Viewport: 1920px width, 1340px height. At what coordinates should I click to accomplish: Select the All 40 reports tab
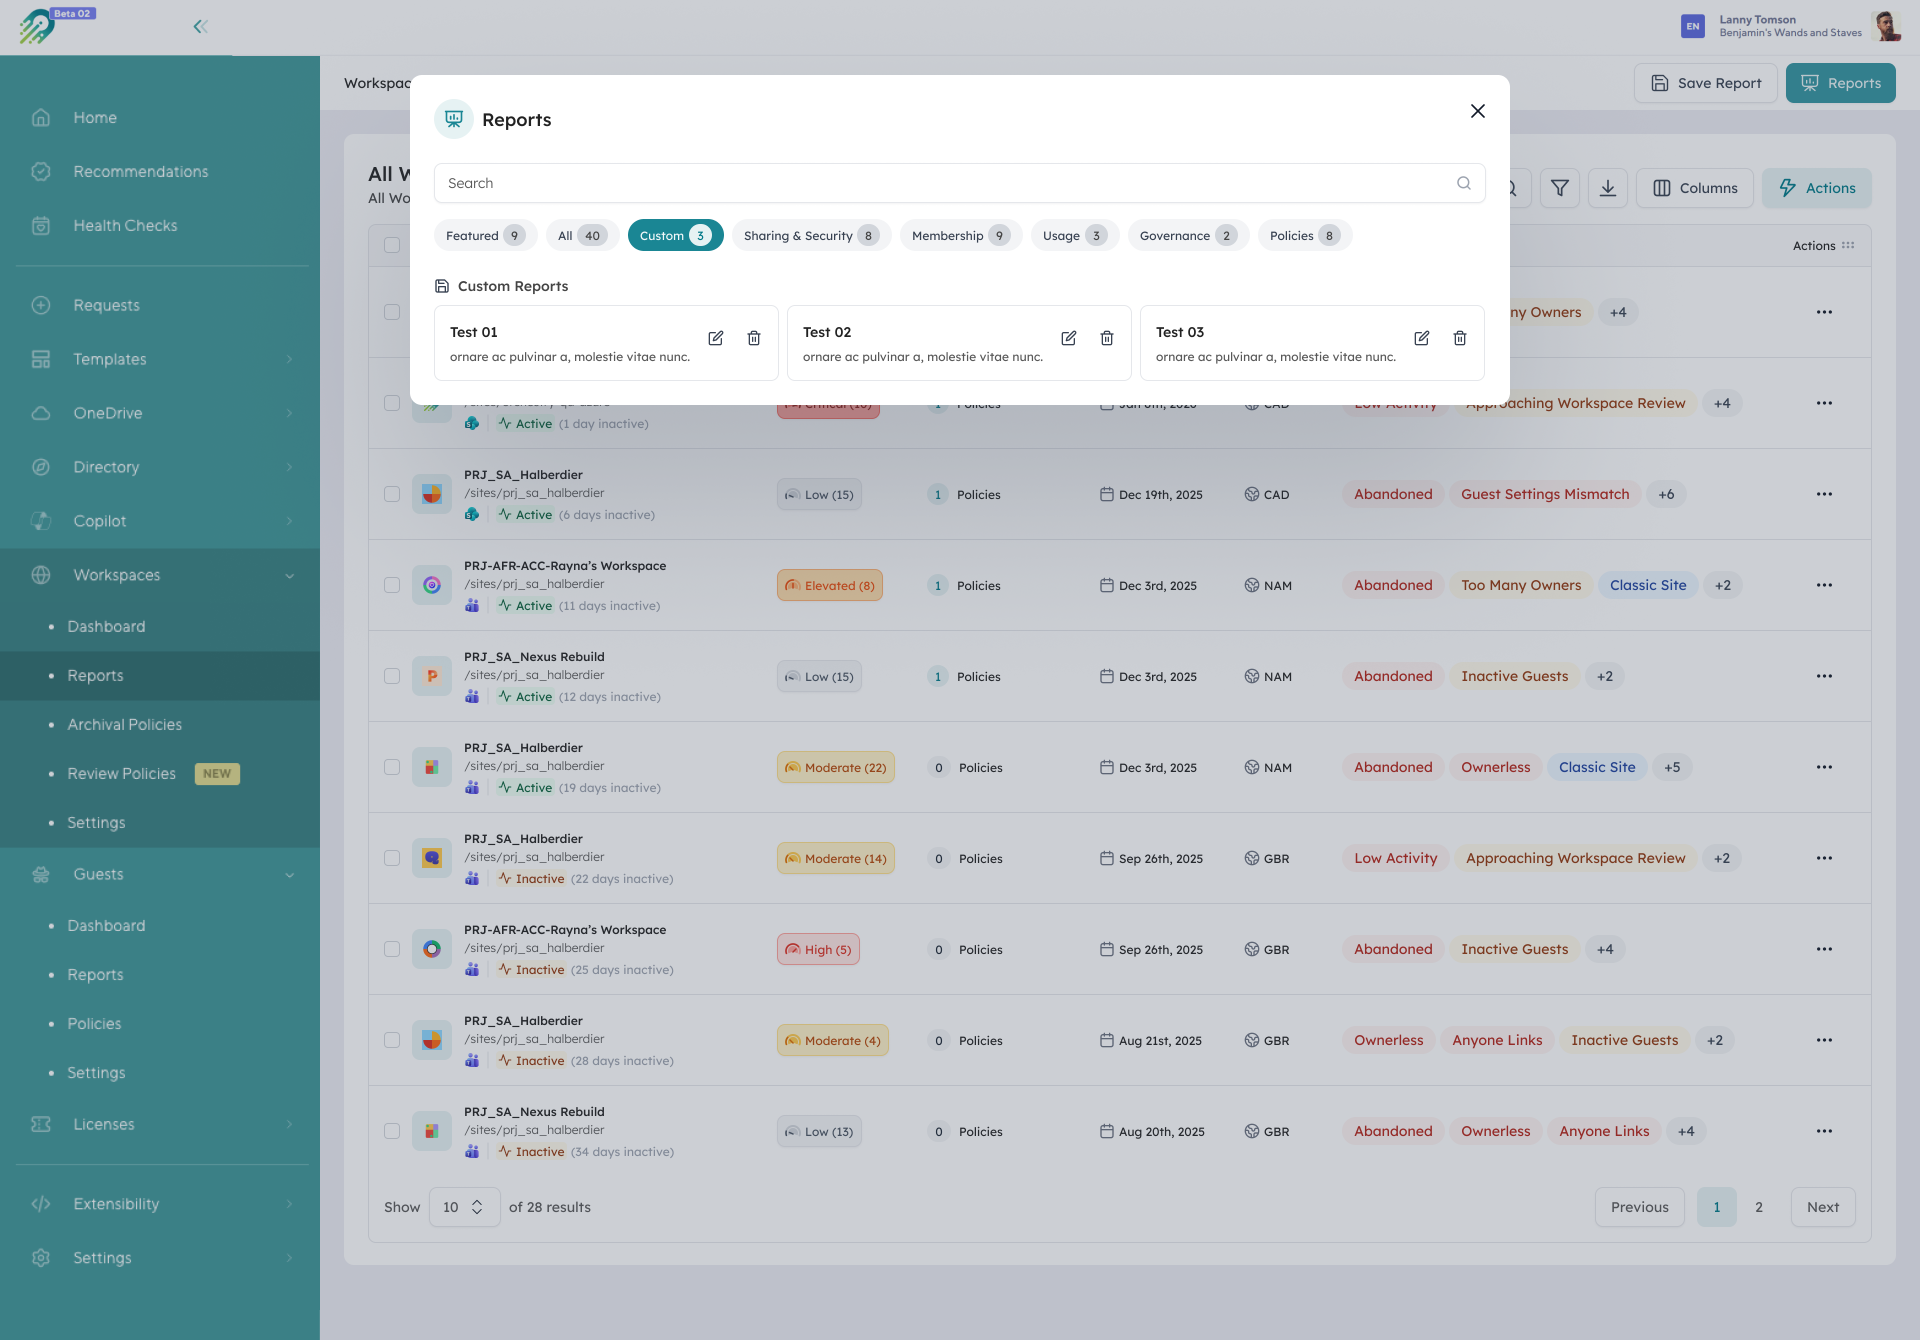(582, 236)
